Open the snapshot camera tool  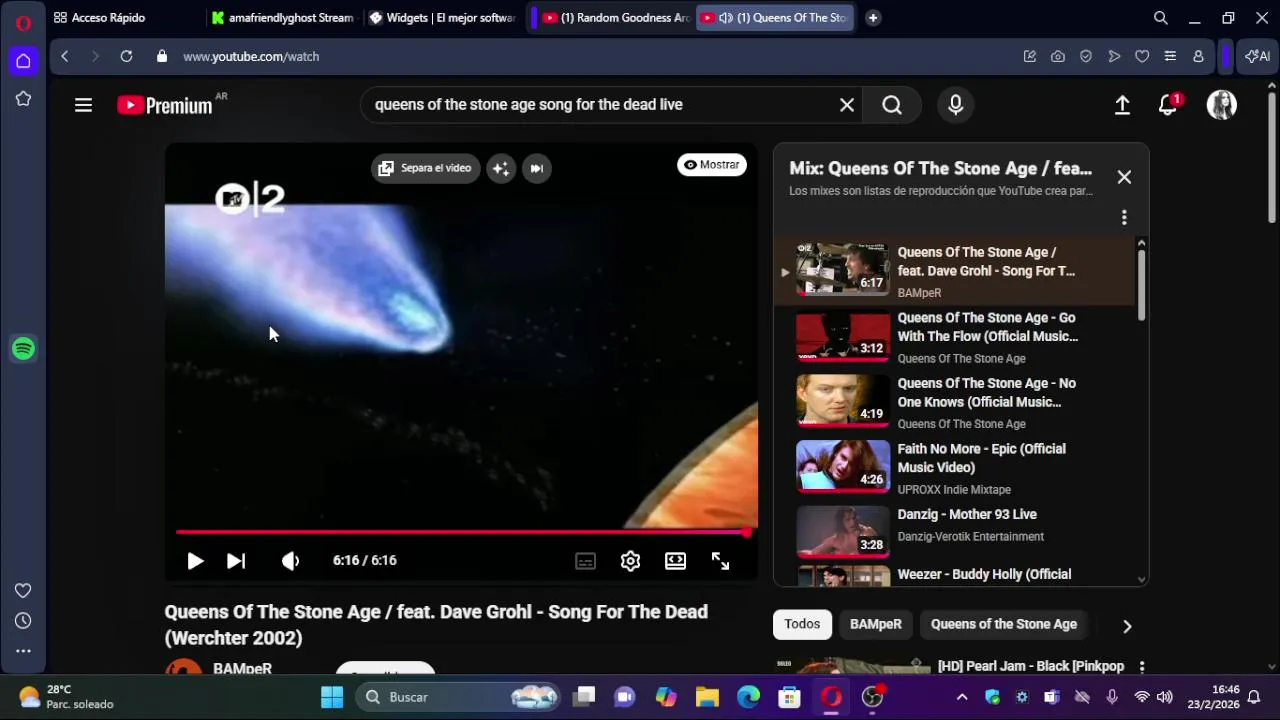pos(1058,57)
